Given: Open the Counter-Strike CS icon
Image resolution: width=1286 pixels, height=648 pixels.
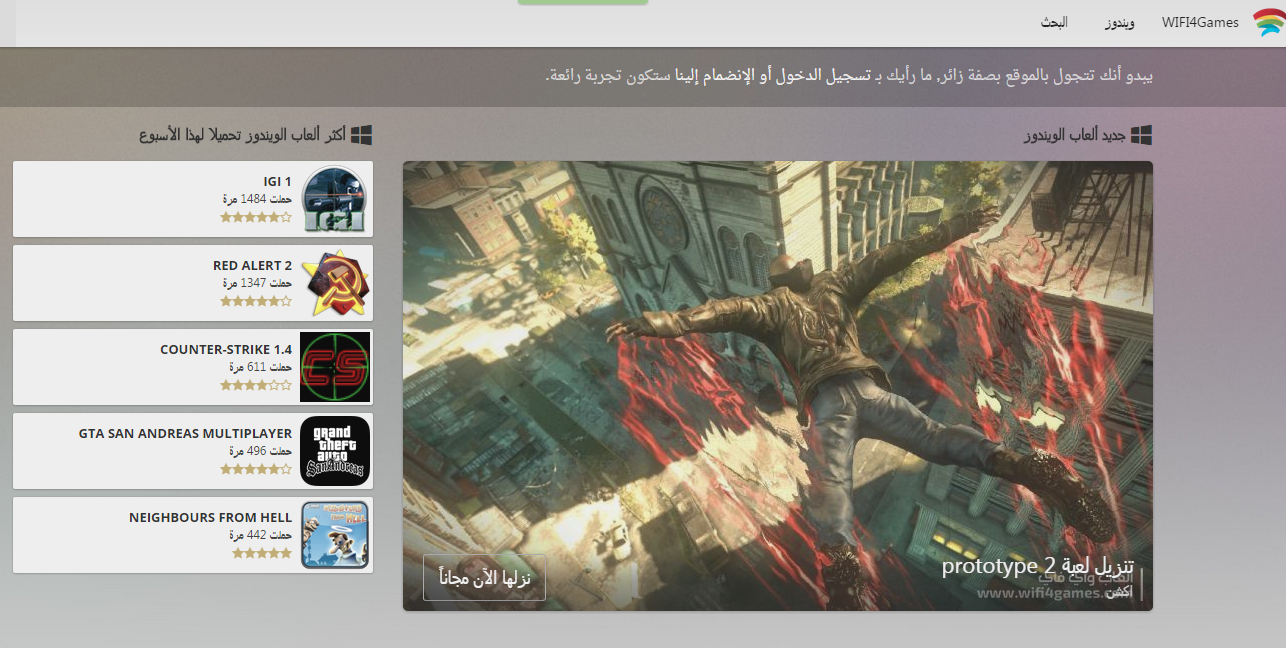Looking at the screenshot, I should click(x=335, y=367).
